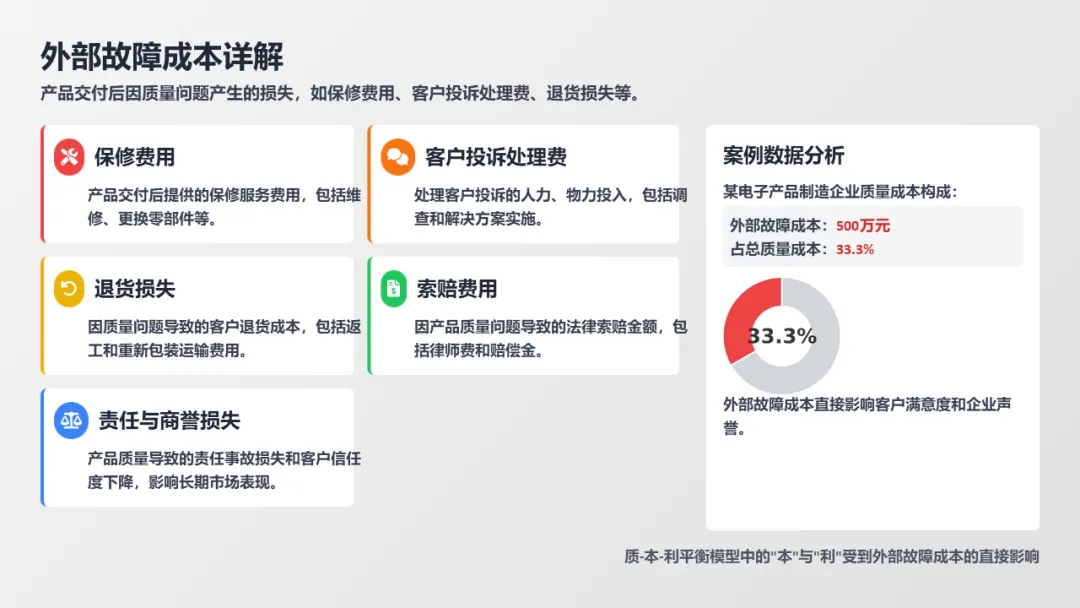Select the 退货损失 card heading
The height and width of the screenshot is (608, 1080).
[135, 289]
